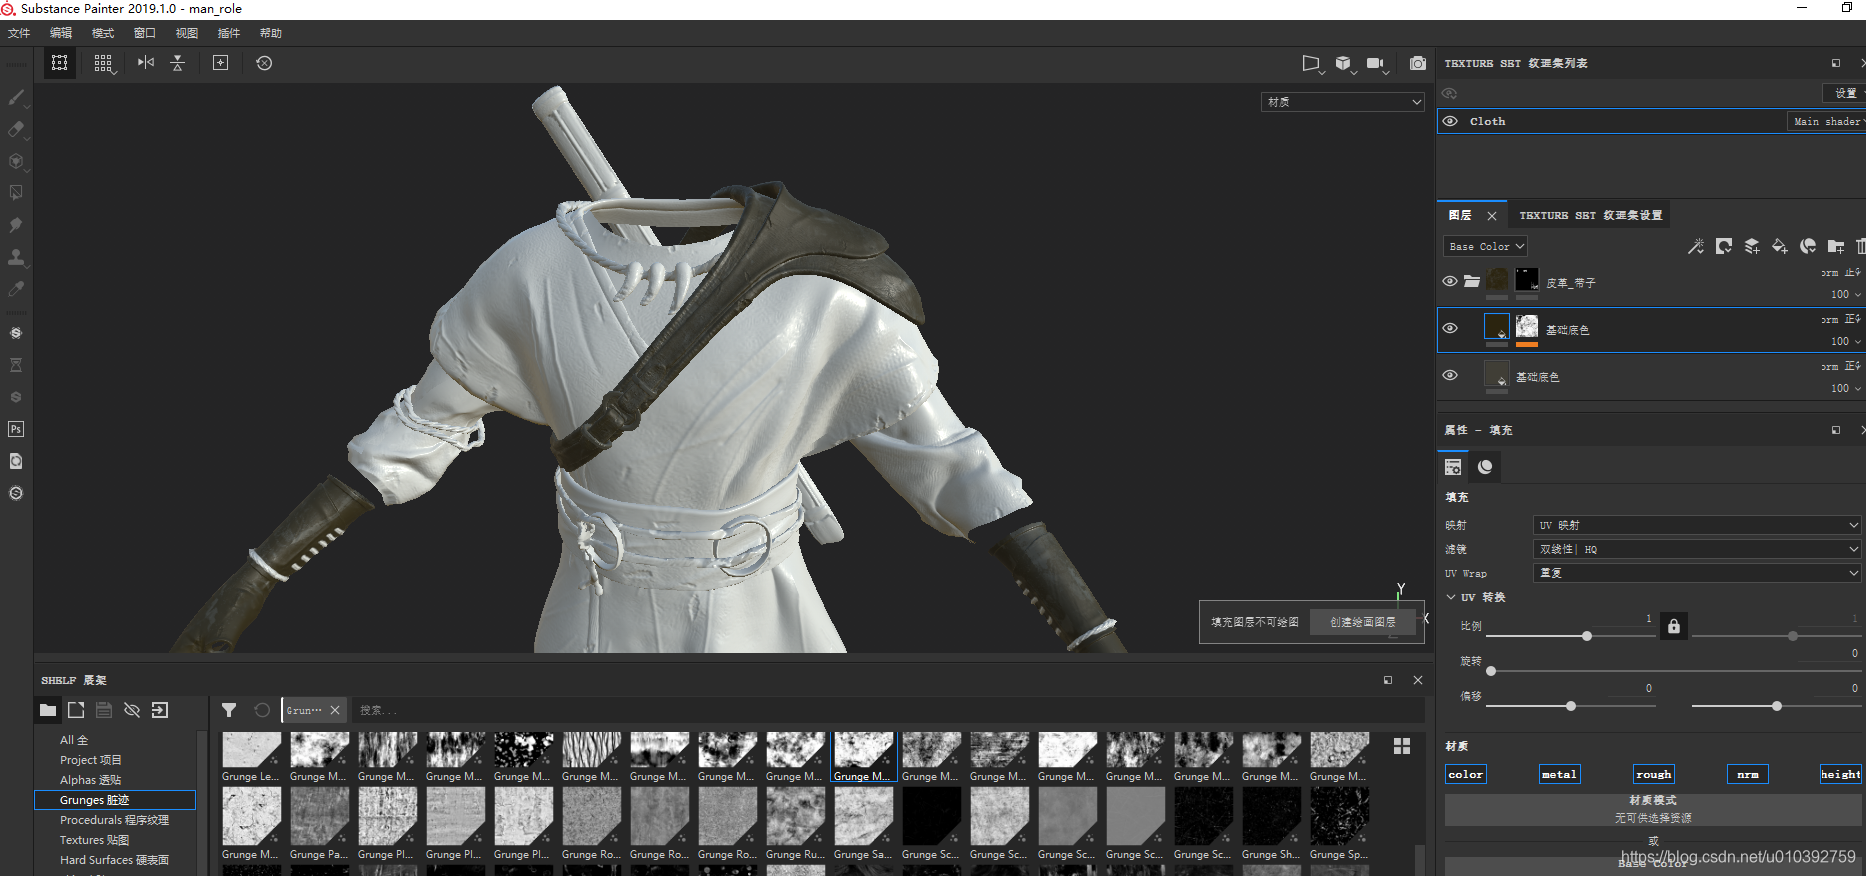
Task: Toggle visibility of selected 基础底色 layer with mask
Action: (1450, 328)
